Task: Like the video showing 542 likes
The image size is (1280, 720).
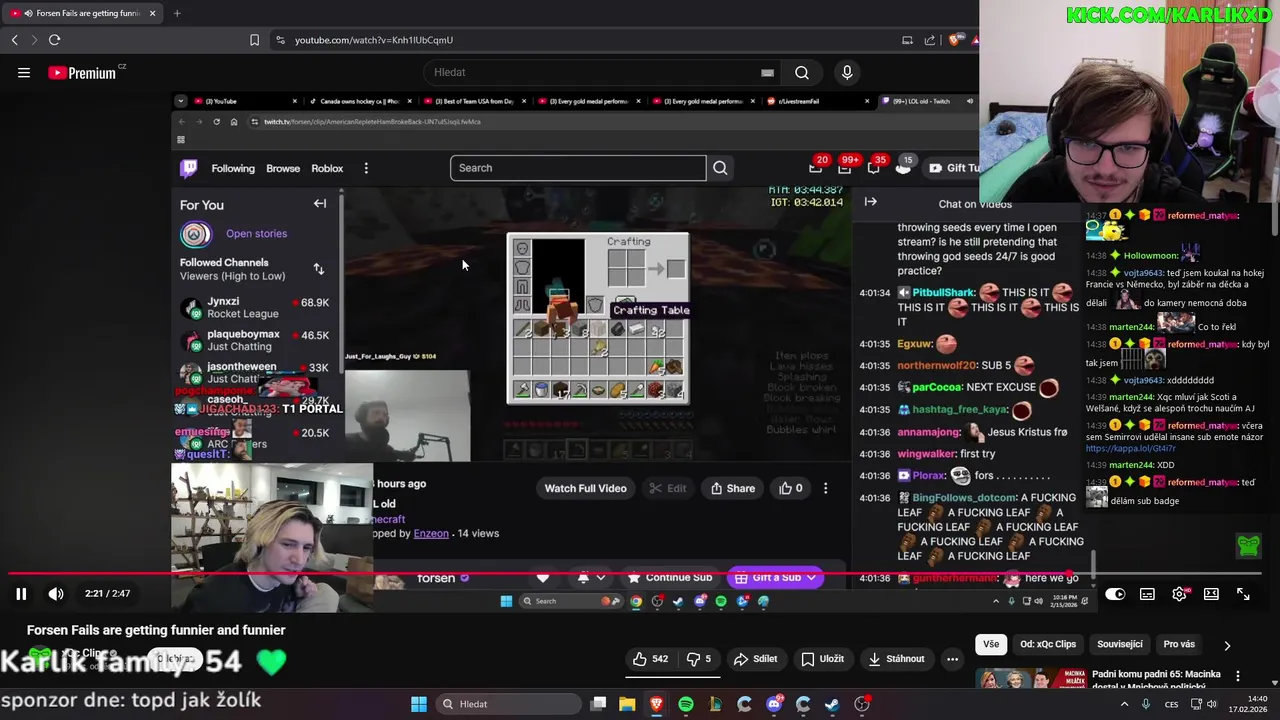Action: point(650,659)
